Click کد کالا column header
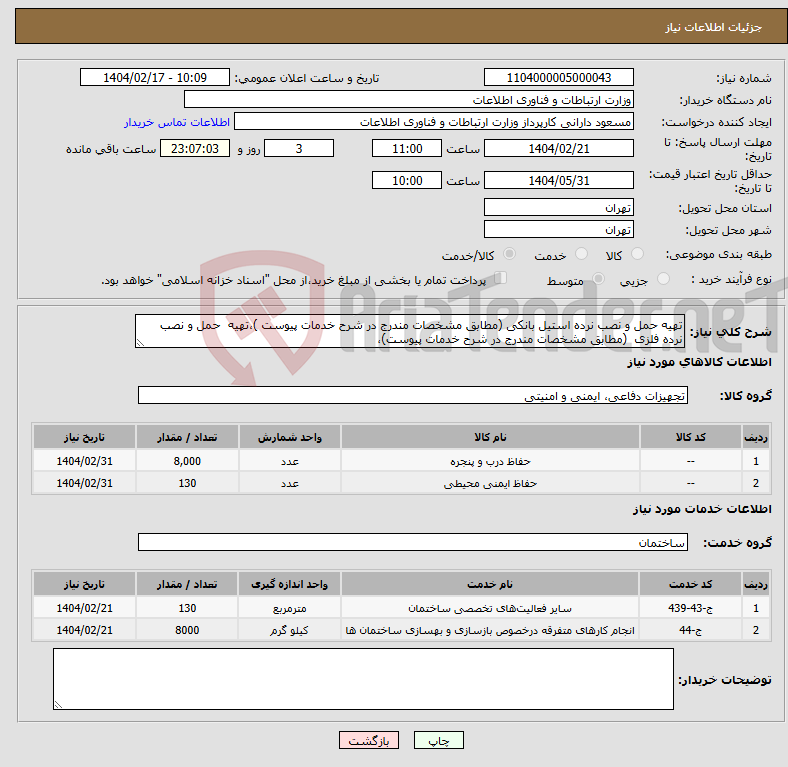788x767 pixels. 691,437
